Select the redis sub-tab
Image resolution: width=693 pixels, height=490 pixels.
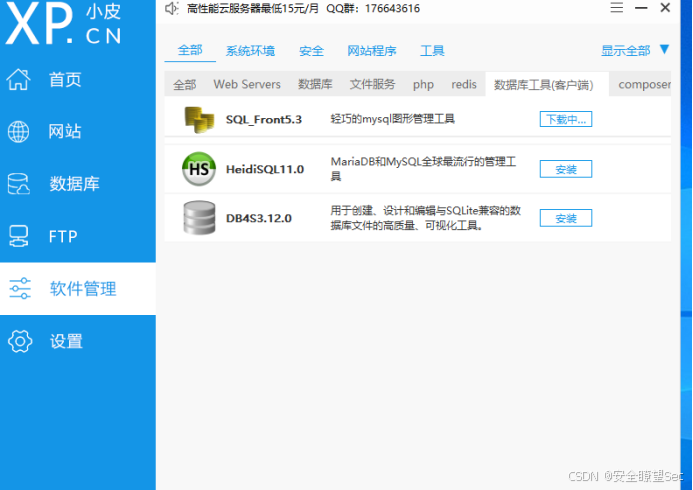point(464,84)
